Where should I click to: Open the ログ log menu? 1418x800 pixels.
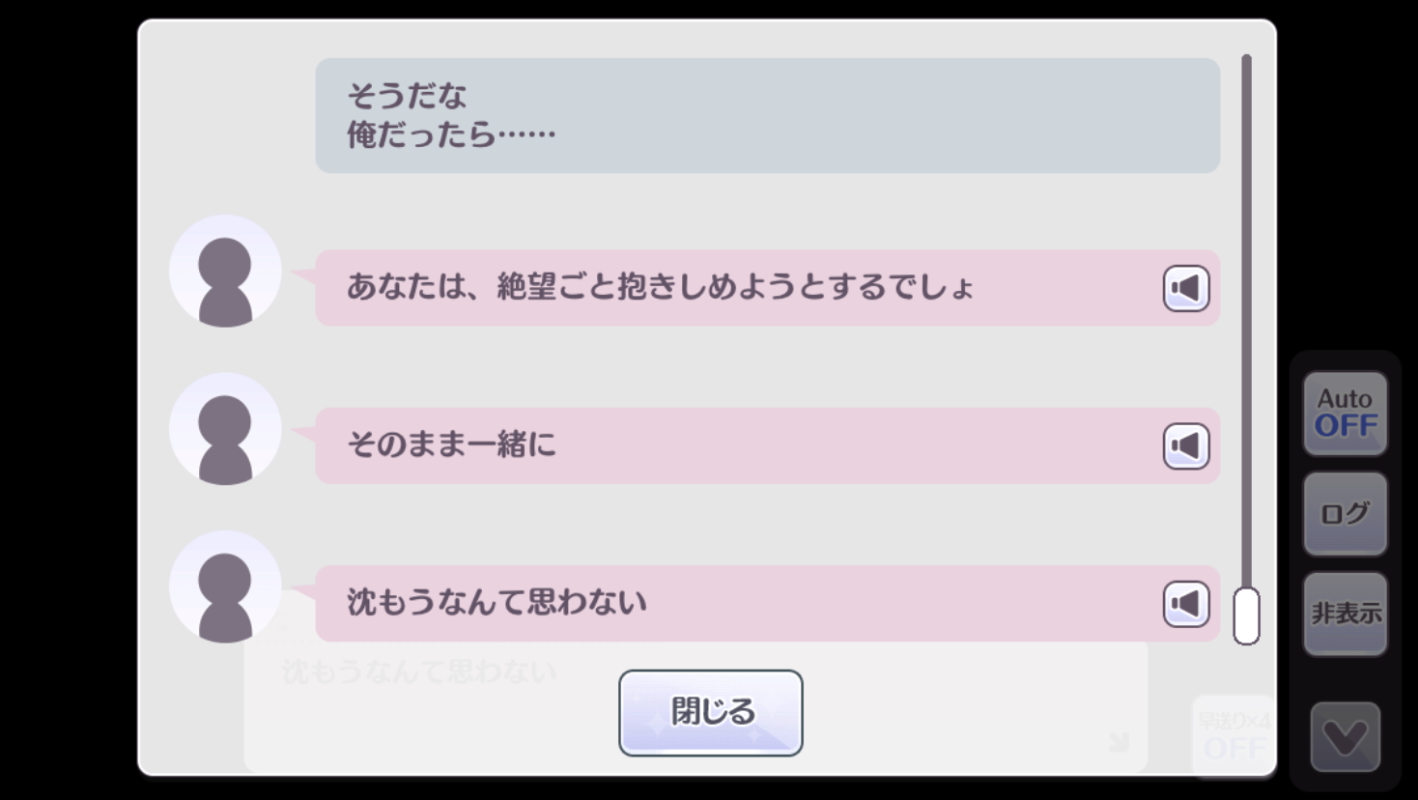point(1345,514)
